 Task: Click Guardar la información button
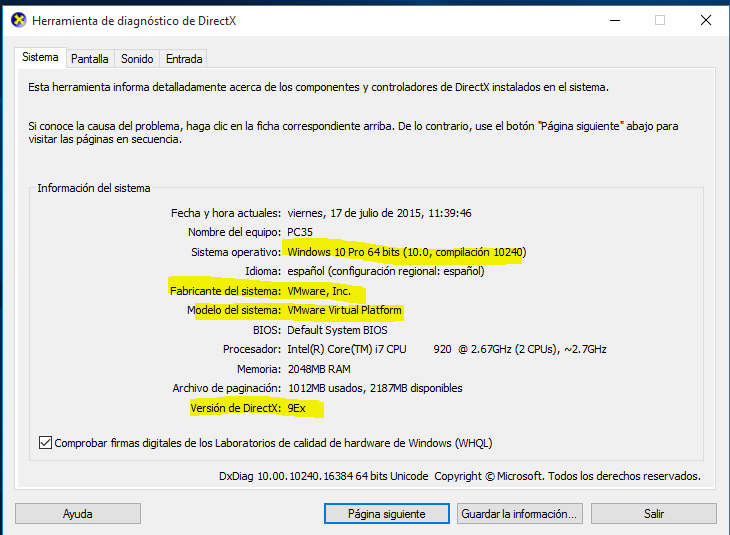coord(520,514)
